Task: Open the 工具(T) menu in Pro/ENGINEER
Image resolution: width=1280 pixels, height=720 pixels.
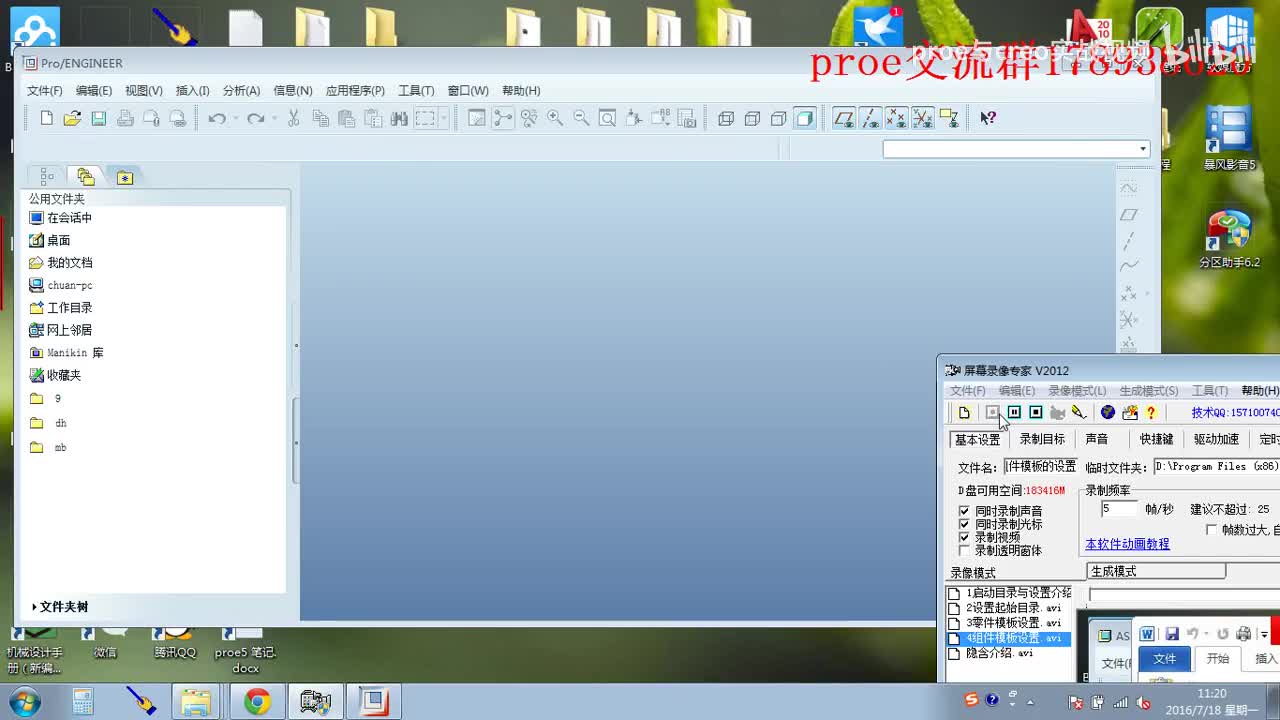Action: point(416,91)
